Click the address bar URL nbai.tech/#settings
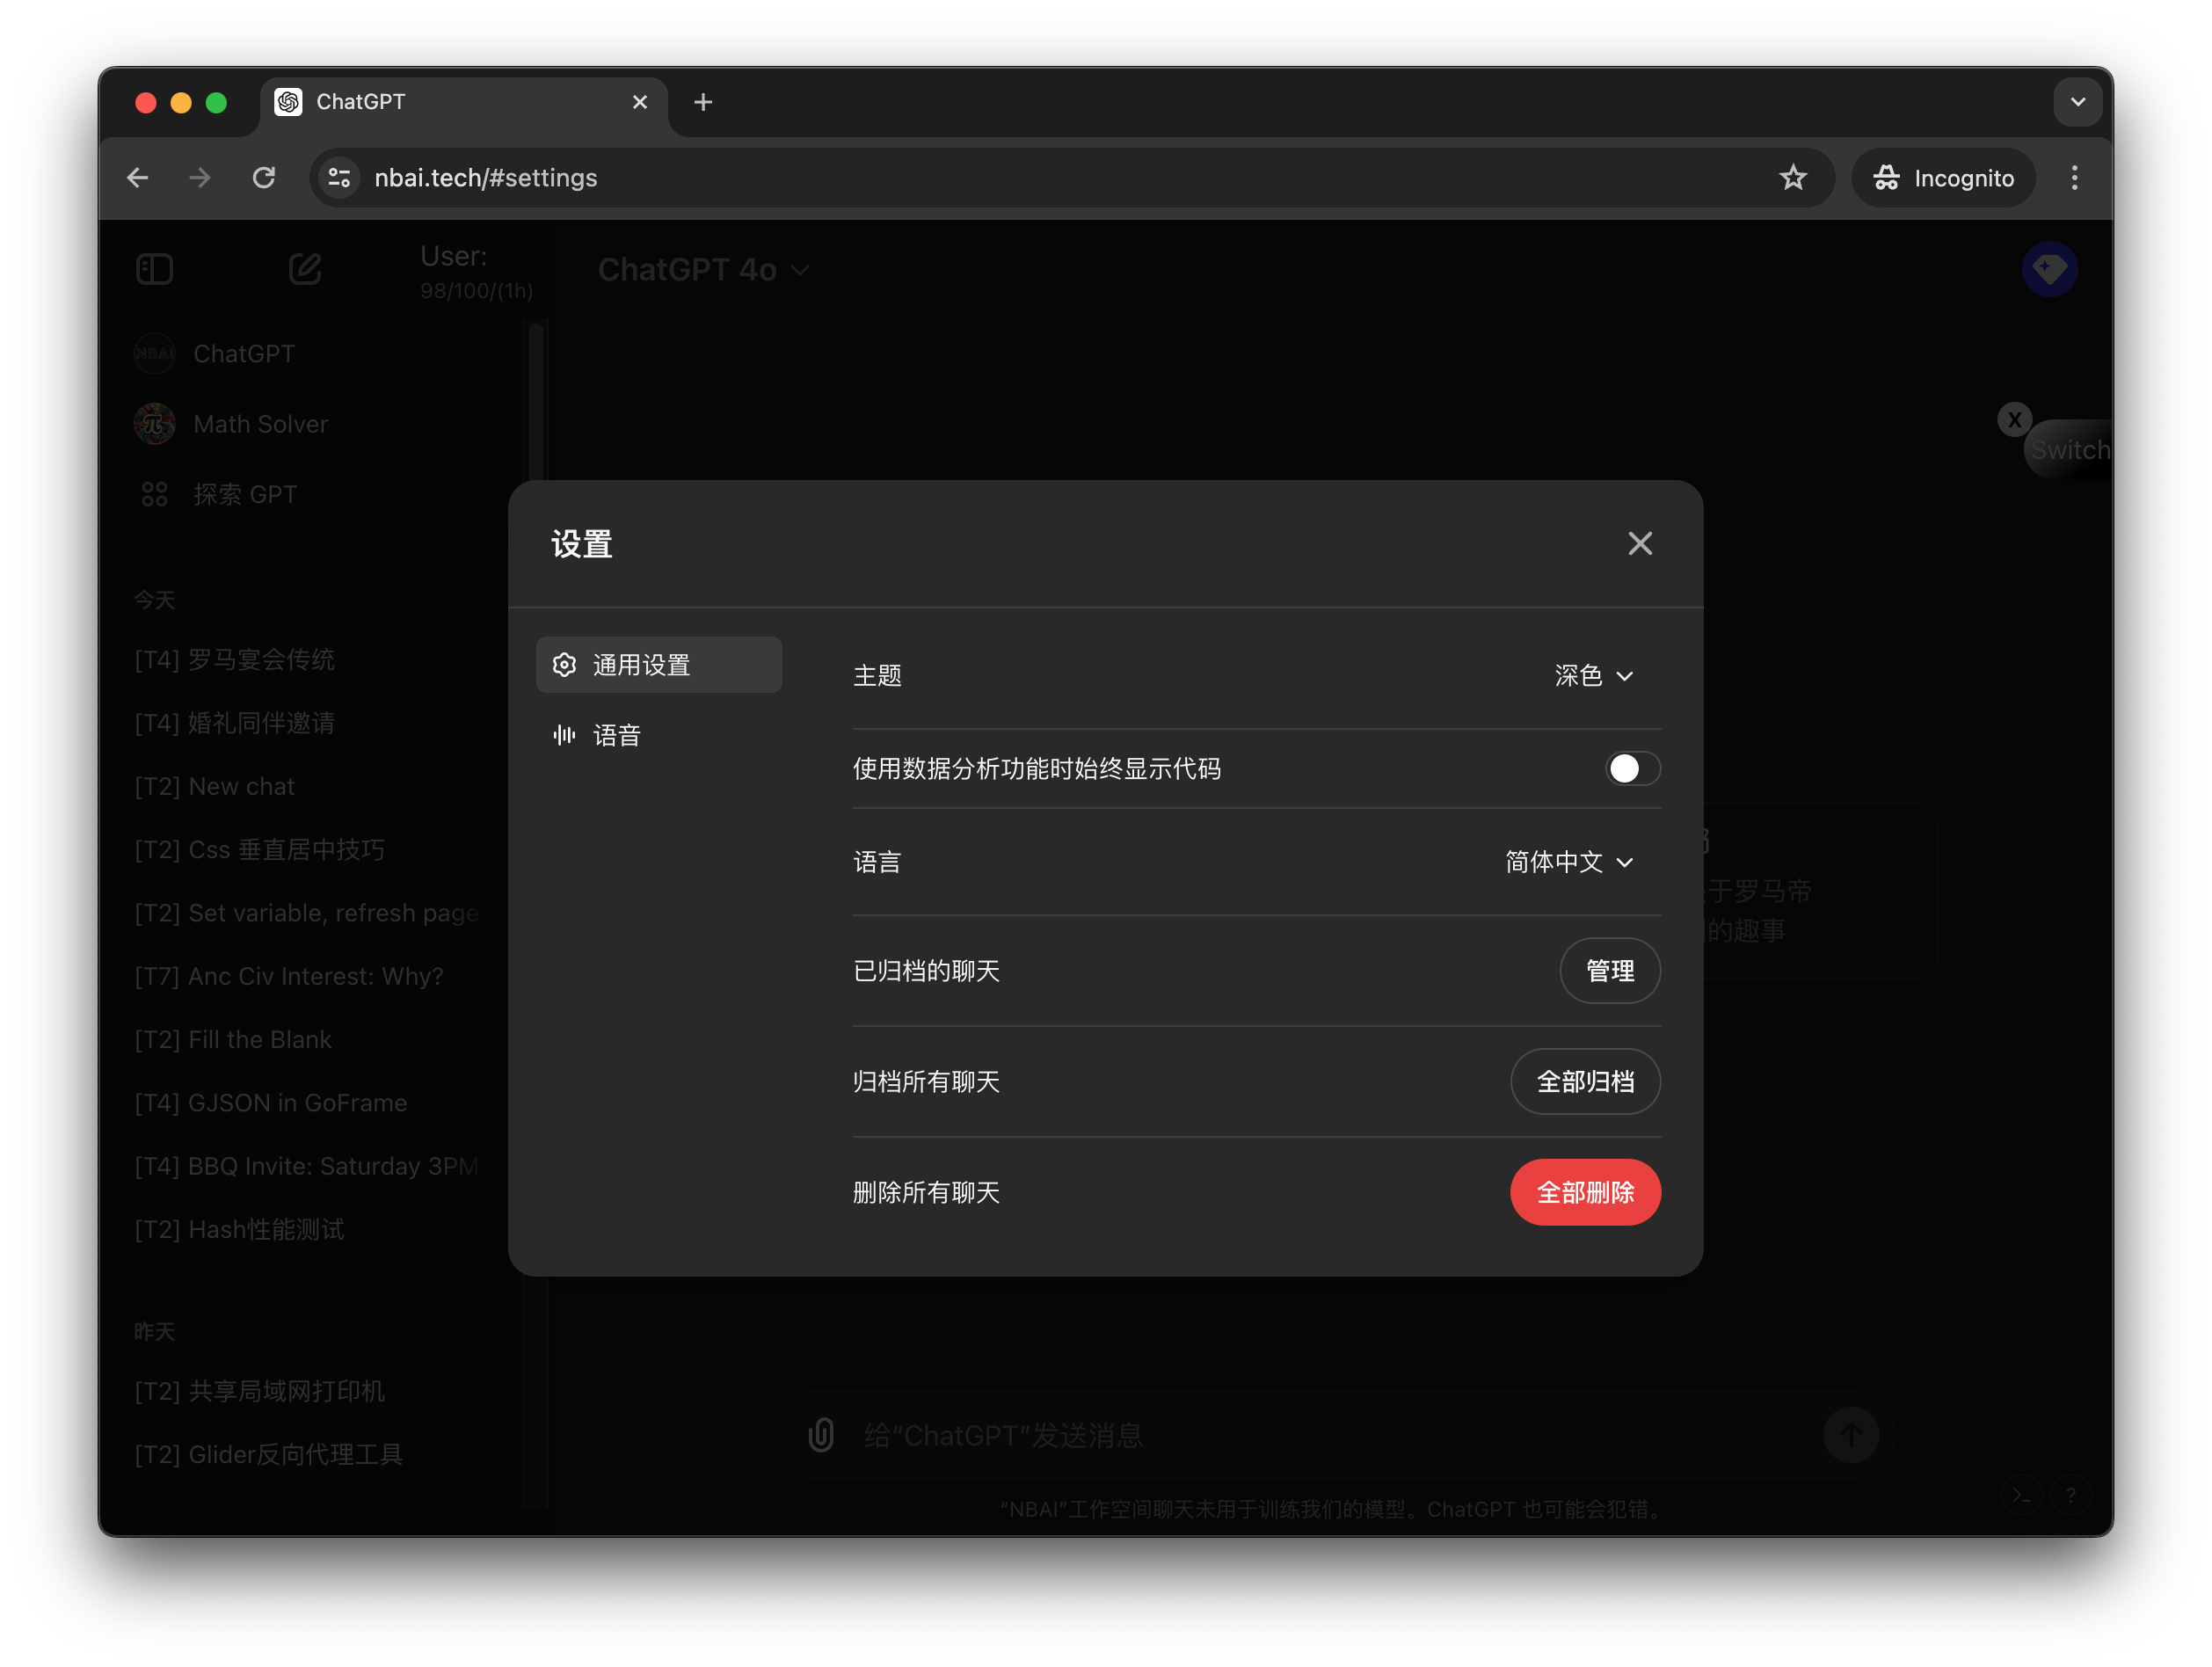This screenshot has width=2212, height=1667. 486,178
